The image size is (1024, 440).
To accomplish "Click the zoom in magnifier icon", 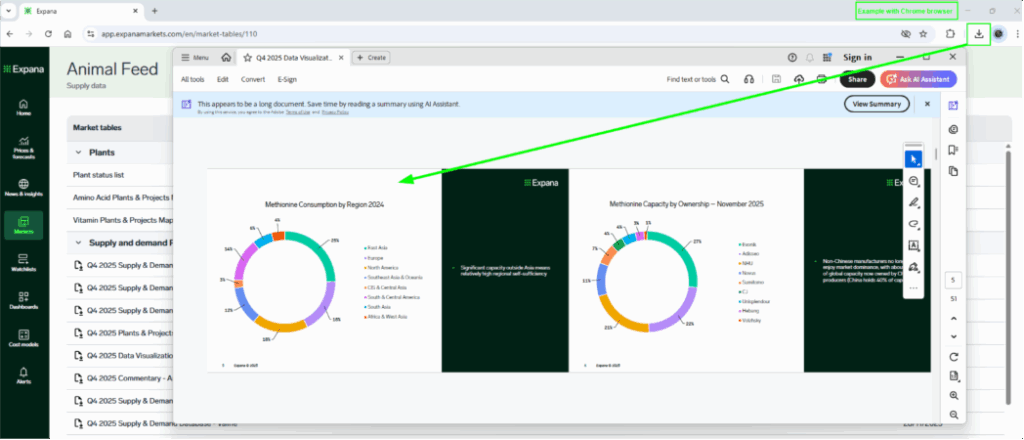I will click(954, 395).
